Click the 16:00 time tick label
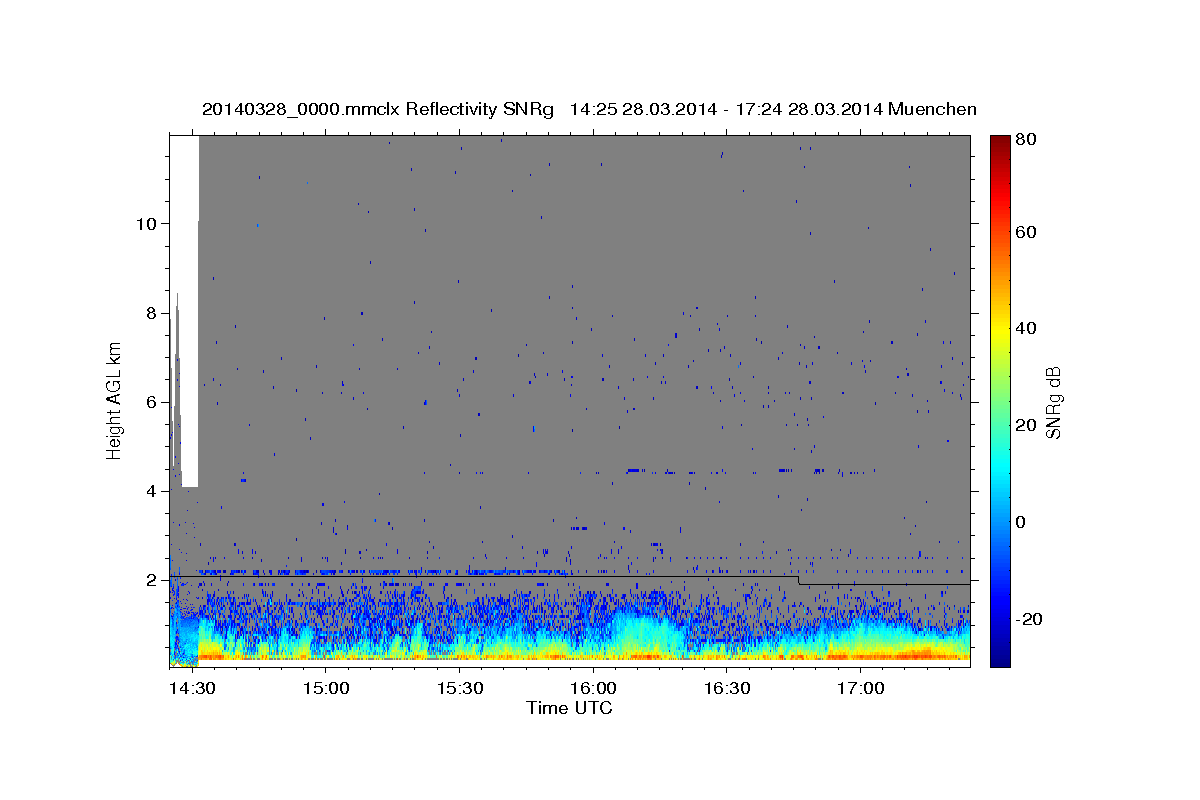Viewport: 1200px width, 800px height. pos(592,688)
